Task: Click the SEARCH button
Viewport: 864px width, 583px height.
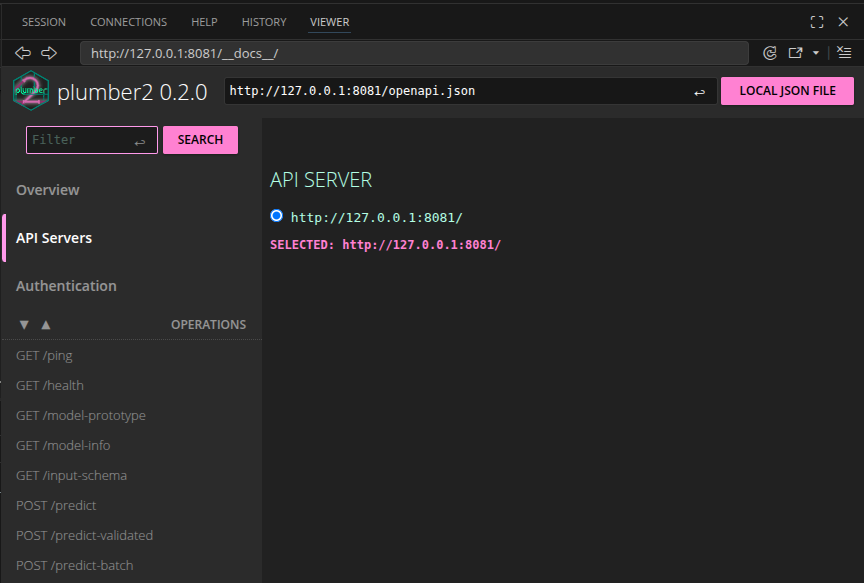Action: pyautogui.click(x=201, y=140)
